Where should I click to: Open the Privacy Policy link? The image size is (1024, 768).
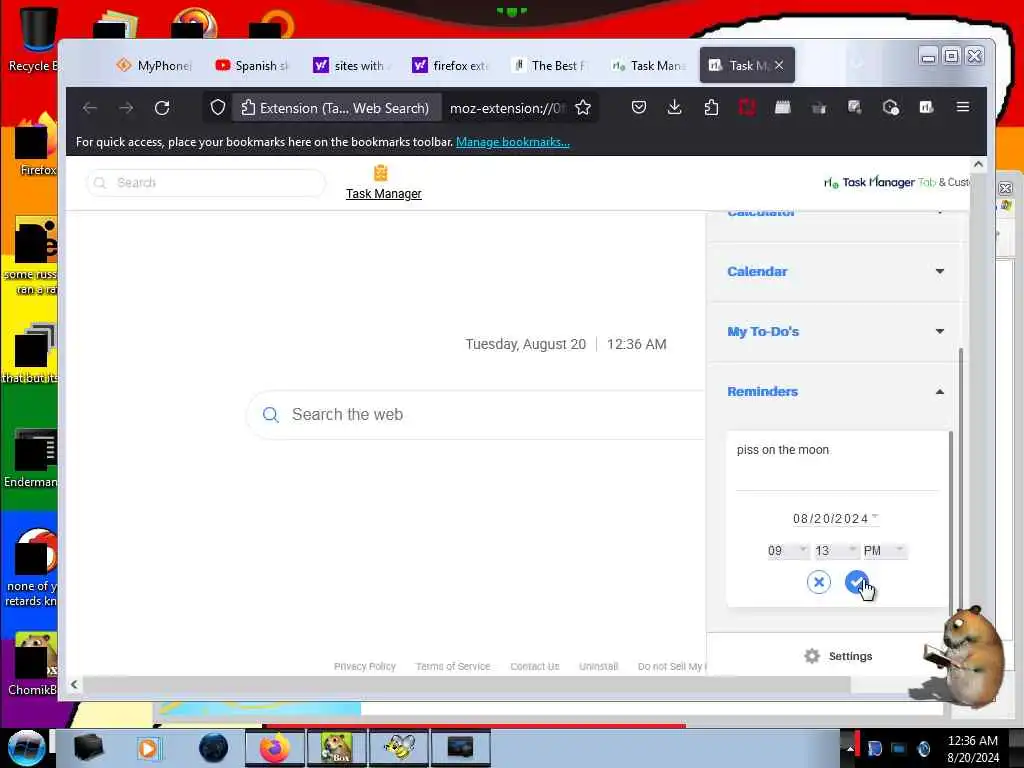coord(364,666)
